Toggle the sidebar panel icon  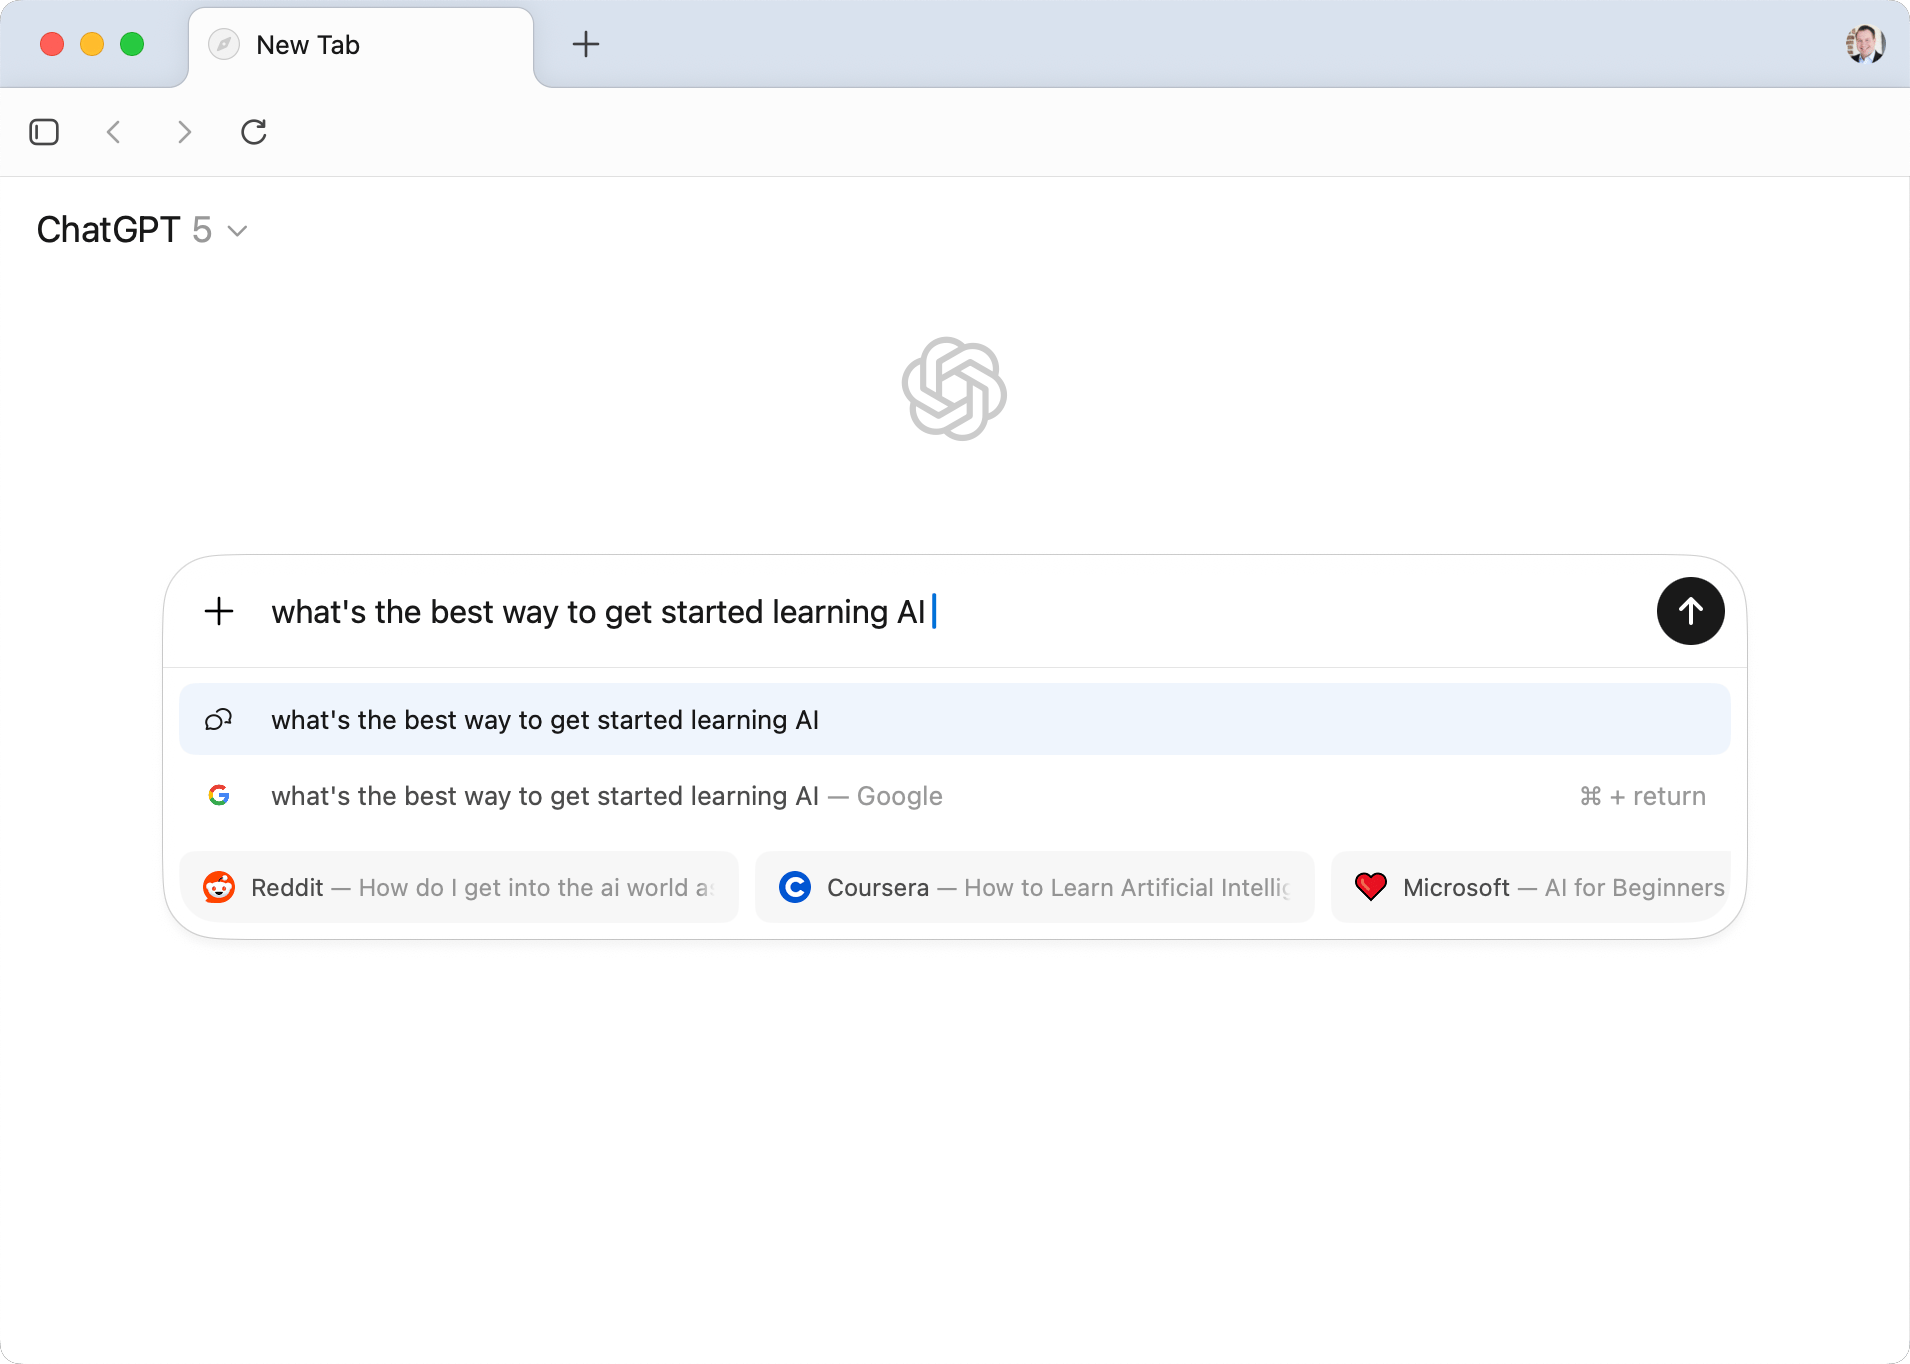point(44,132)
